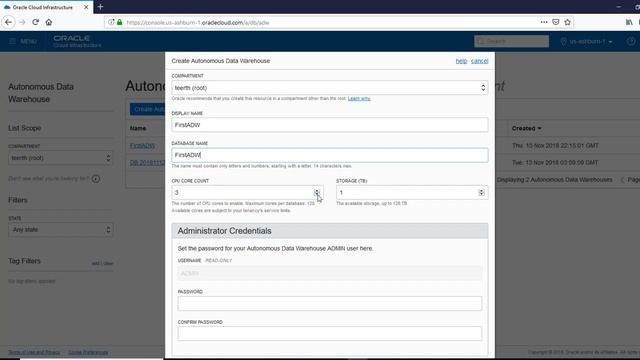Open the State filter Any state dropdown
Viewport: 640px width, 360px height.
(x=60, y=230)
